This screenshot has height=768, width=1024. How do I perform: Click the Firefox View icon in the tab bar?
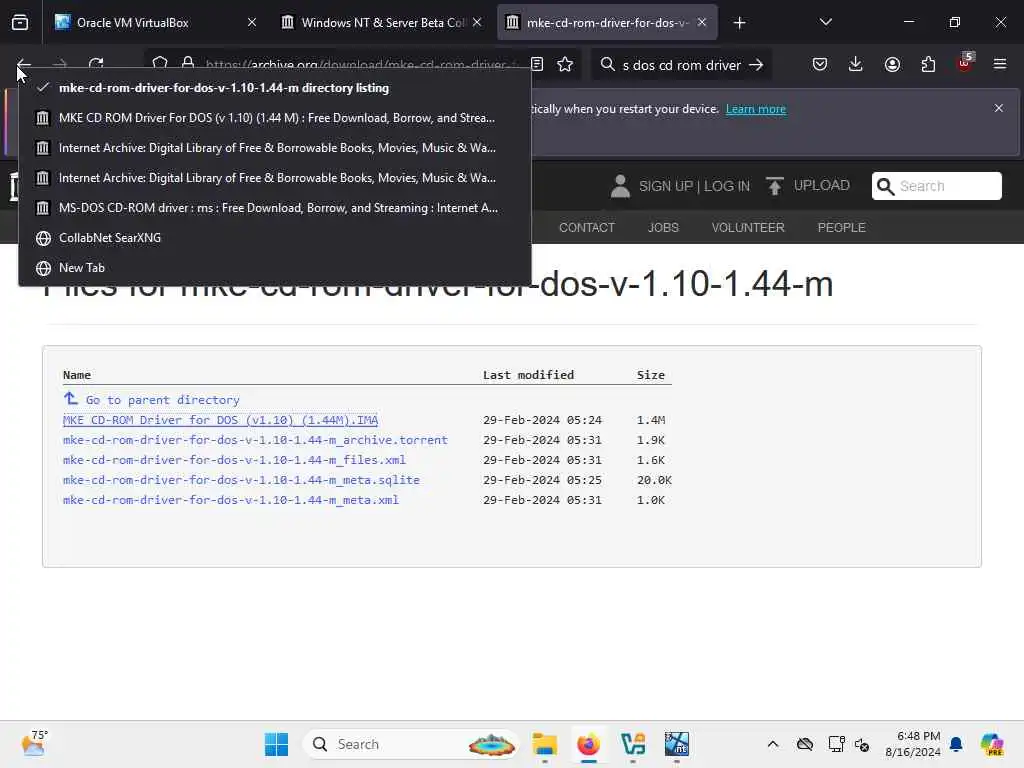pos(20,22)
